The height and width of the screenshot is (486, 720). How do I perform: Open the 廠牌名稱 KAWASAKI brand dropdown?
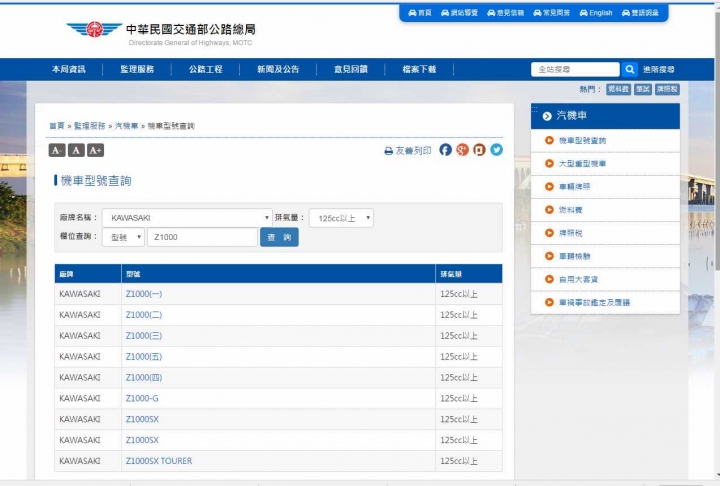(187, 218)
